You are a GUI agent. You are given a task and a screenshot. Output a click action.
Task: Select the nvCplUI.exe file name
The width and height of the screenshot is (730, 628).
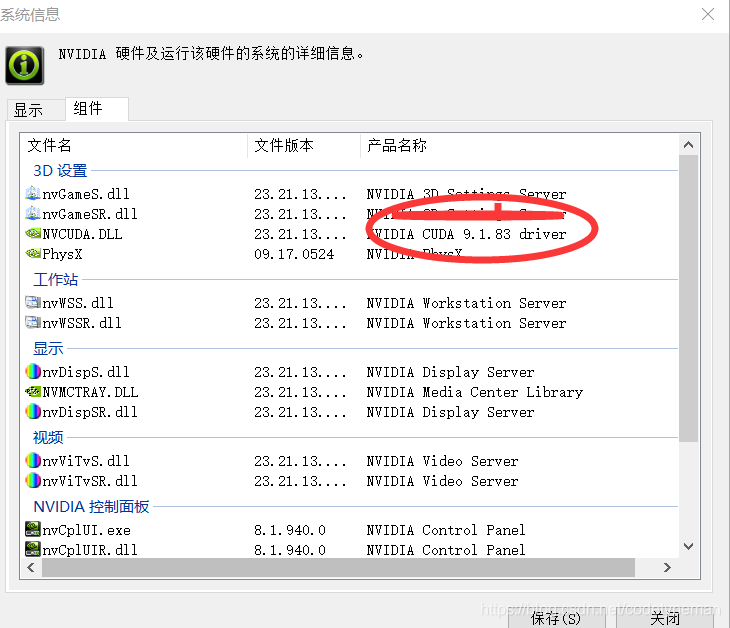pos(87,530)
